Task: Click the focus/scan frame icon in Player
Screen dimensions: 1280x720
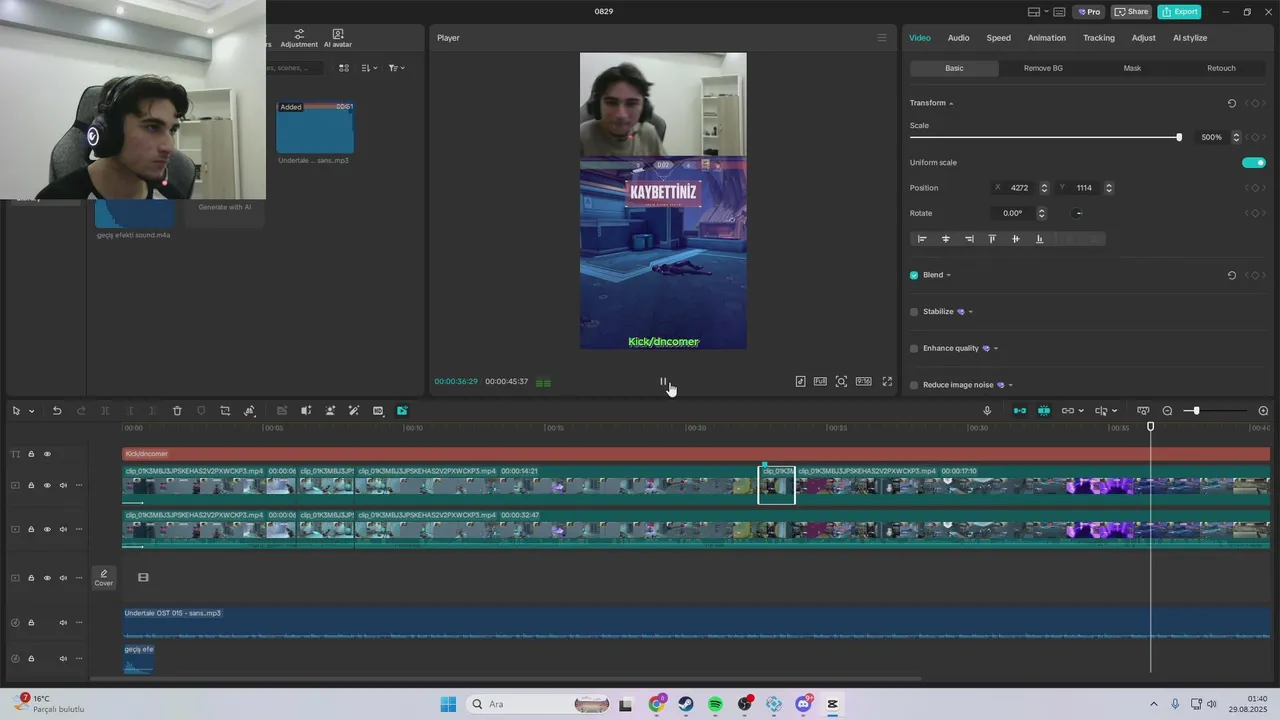Action: 841,382
